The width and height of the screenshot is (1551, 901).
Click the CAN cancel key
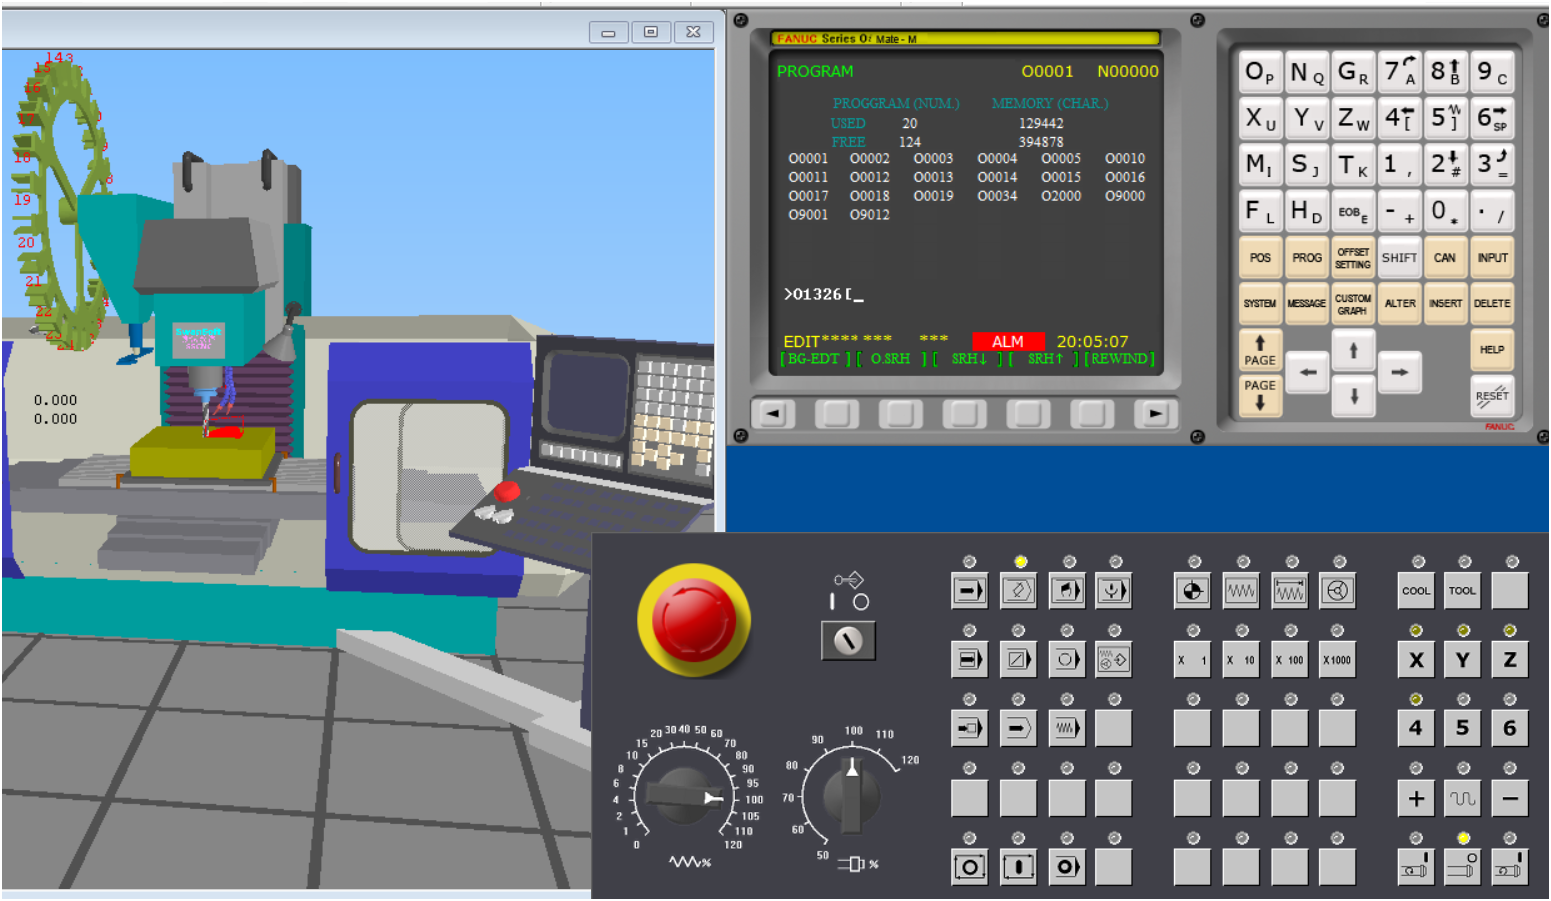[x=1445, y=257]
